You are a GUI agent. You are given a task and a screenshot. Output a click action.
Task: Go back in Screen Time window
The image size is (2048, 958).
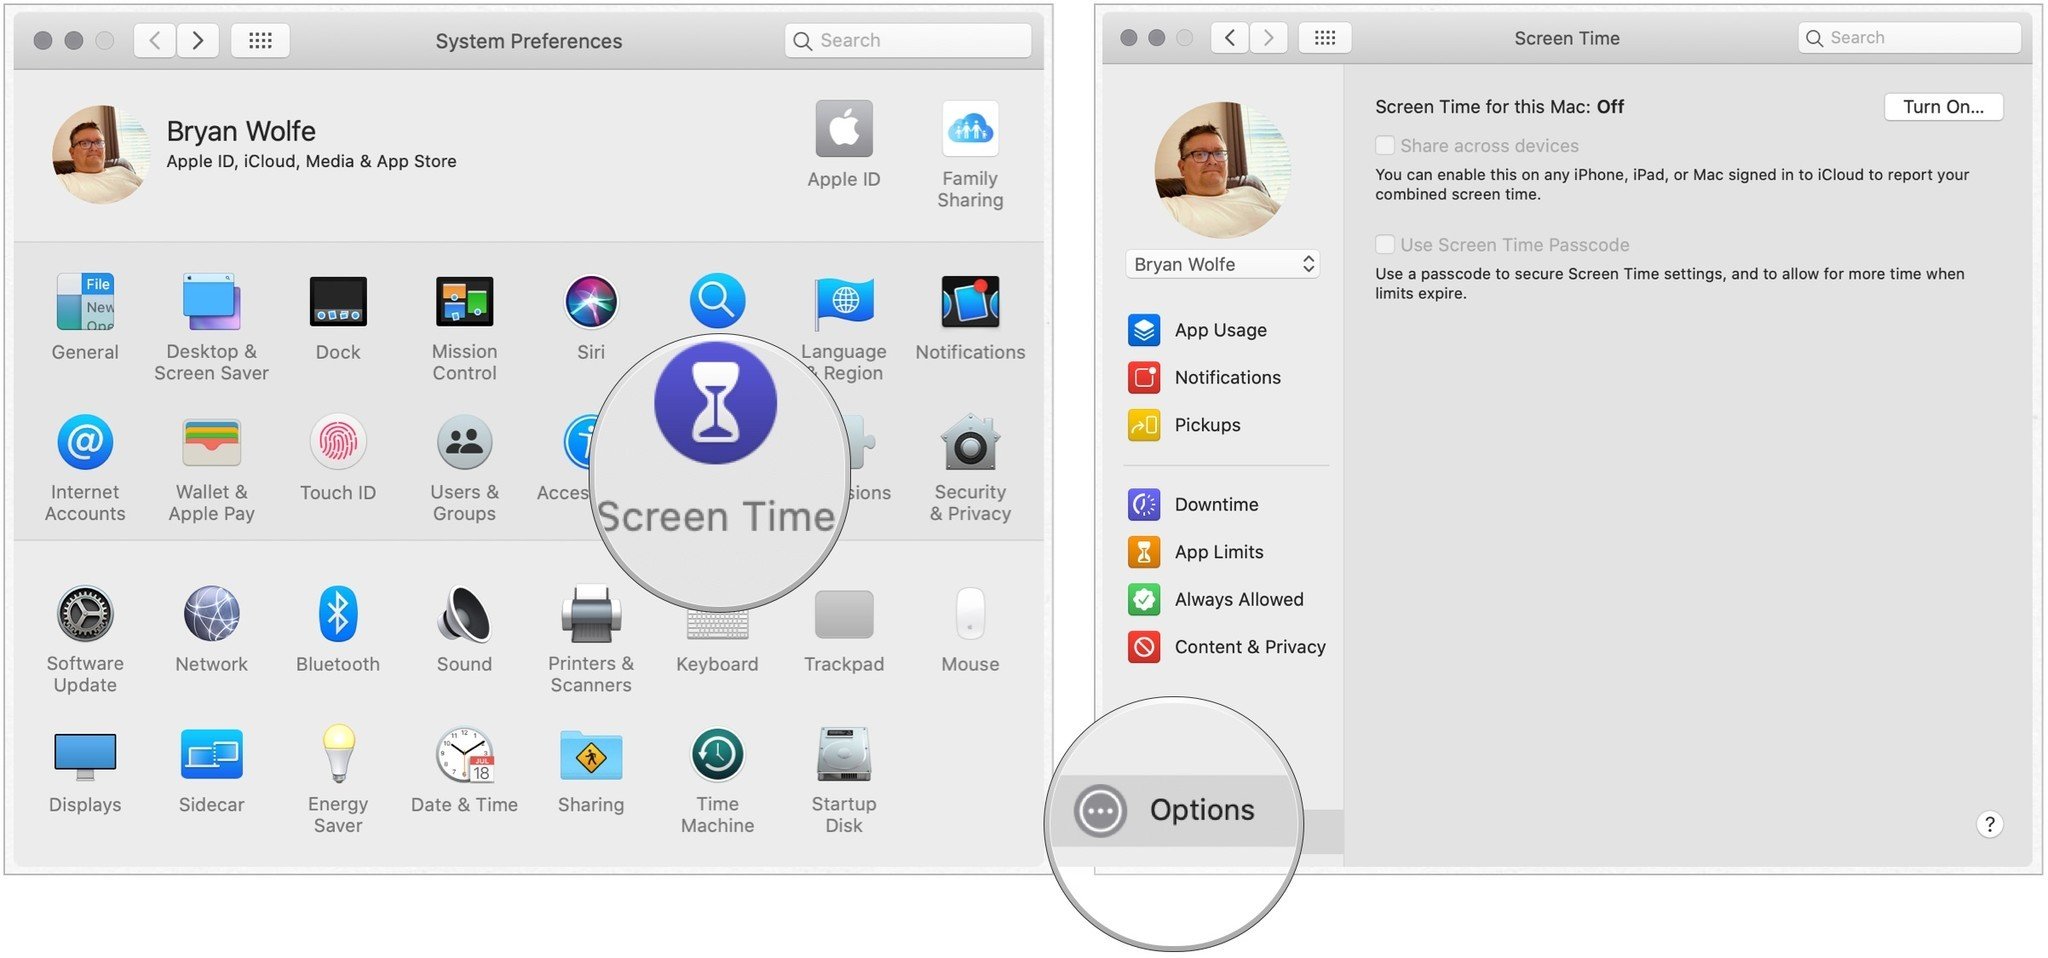[1229, 38]
